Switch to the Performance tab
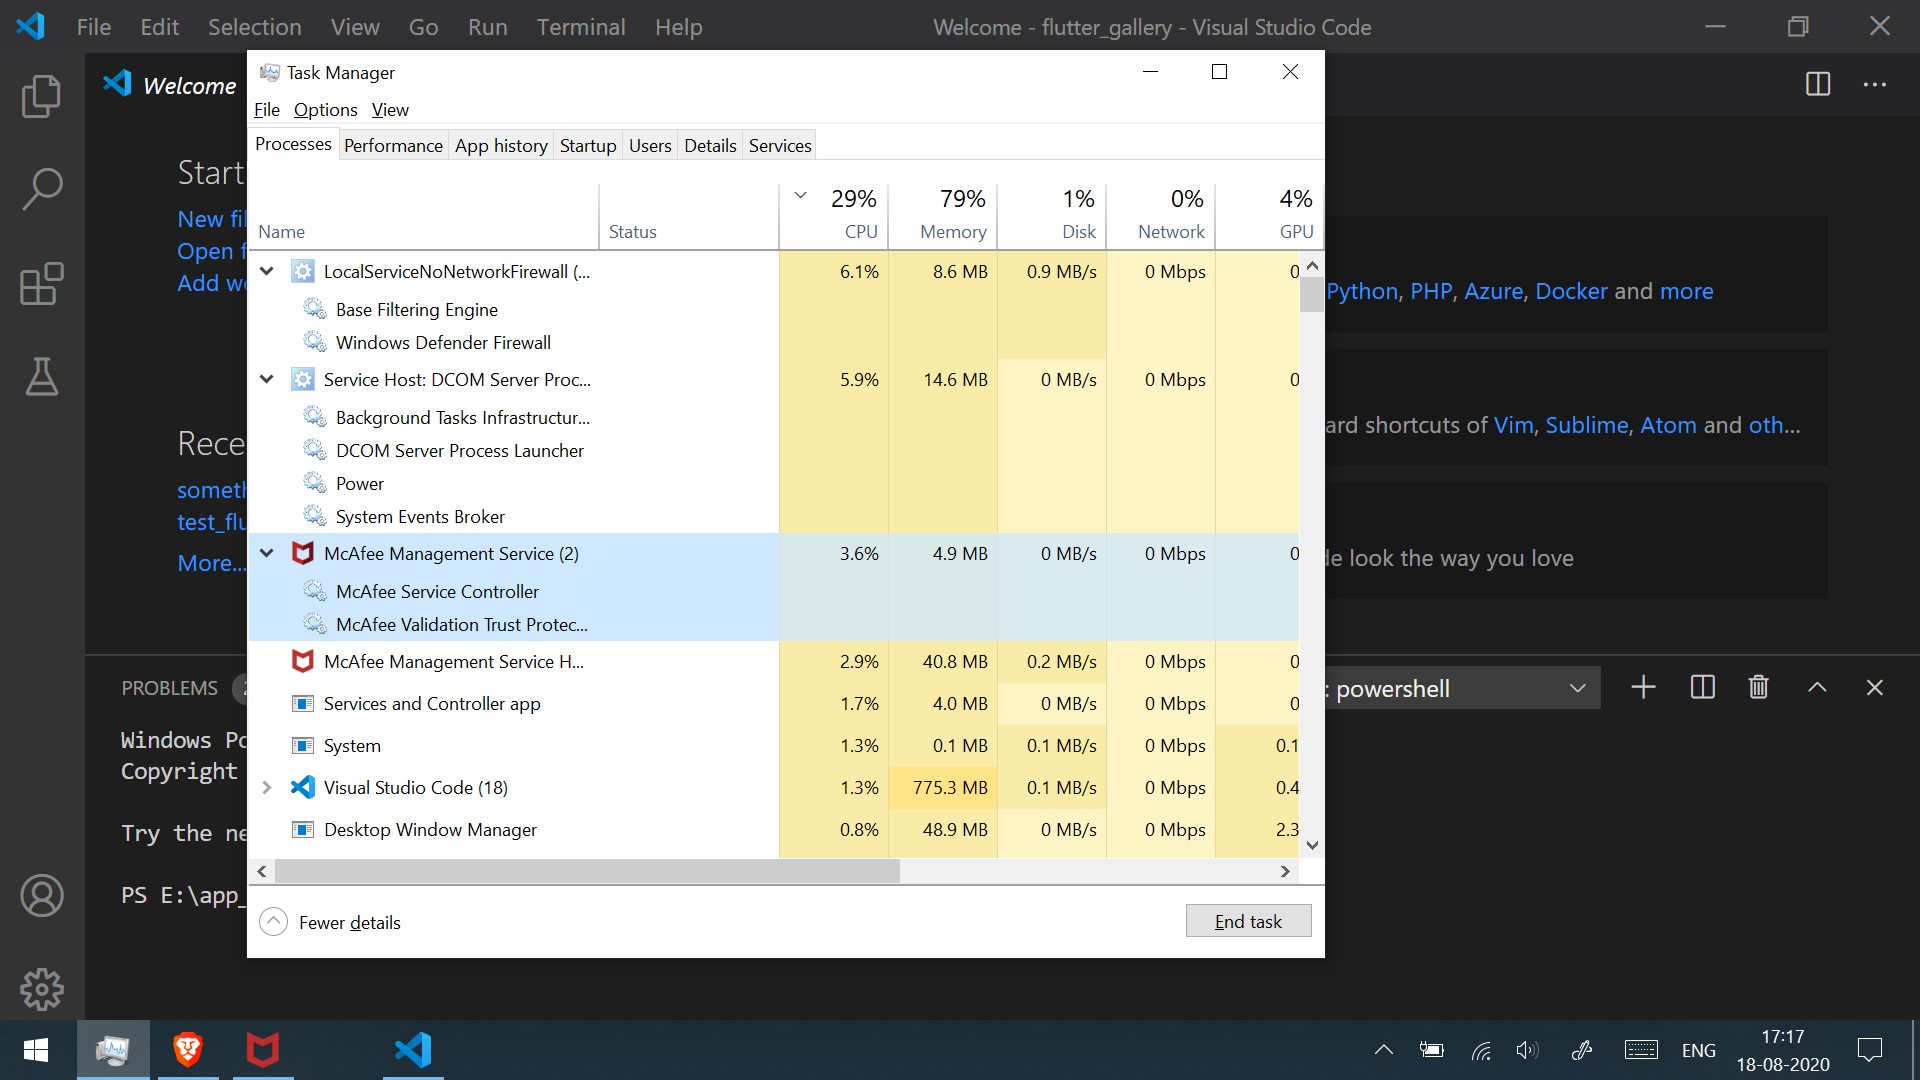This screenshot has width=1920, height=1080. (393, 146)
